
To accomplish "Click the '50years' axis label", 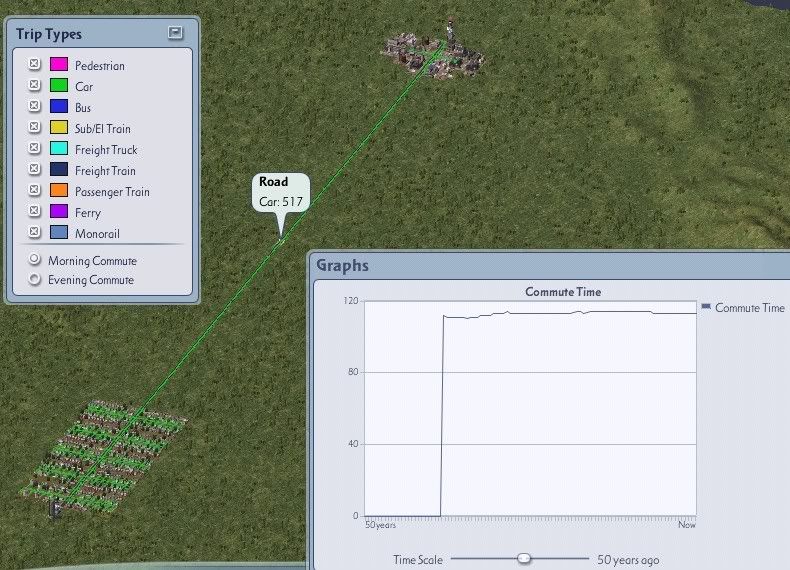I will [x=380, y=525].
